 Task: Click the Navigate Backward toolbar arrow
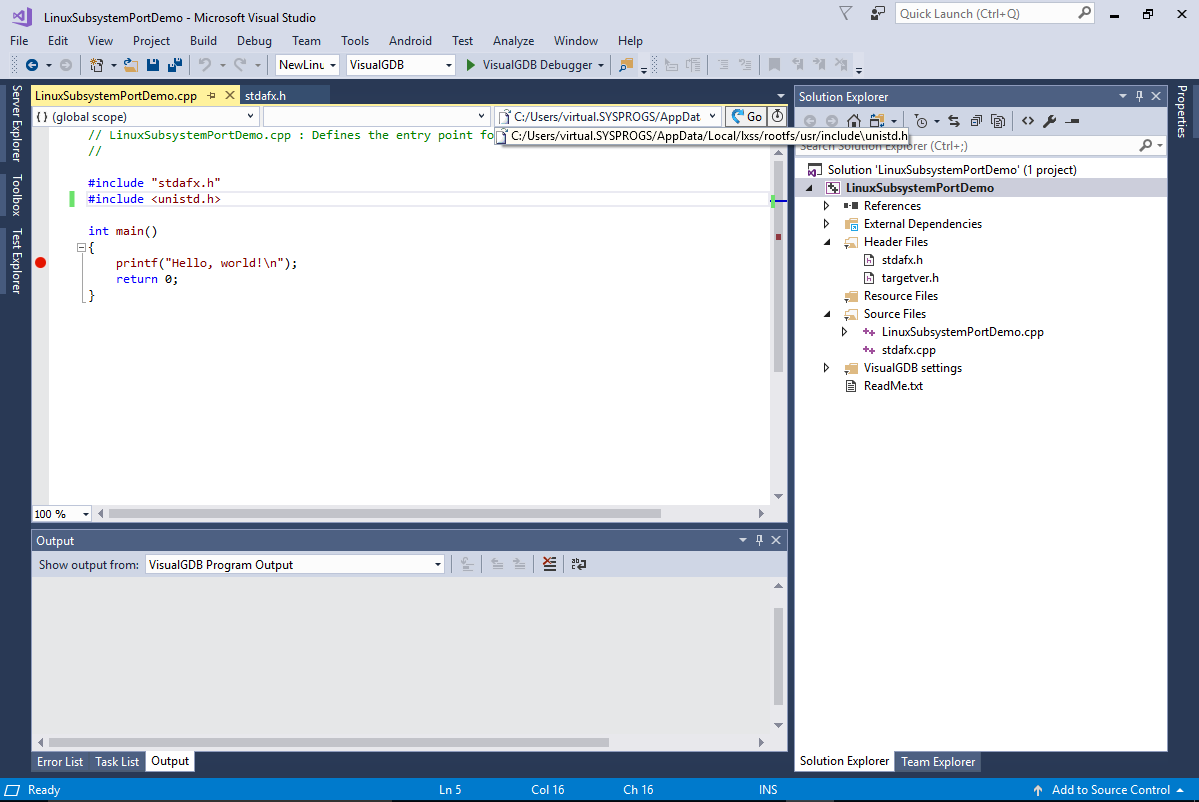32,65
